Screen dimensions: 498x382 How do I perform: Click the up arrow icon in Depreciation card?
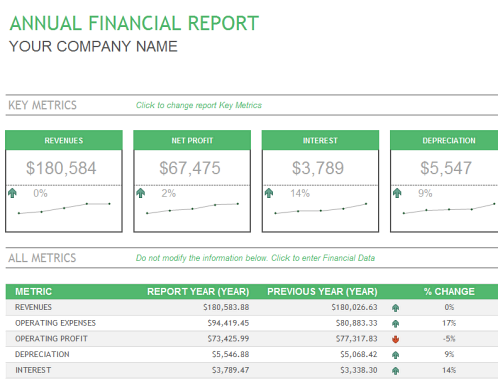pos(397,193)
